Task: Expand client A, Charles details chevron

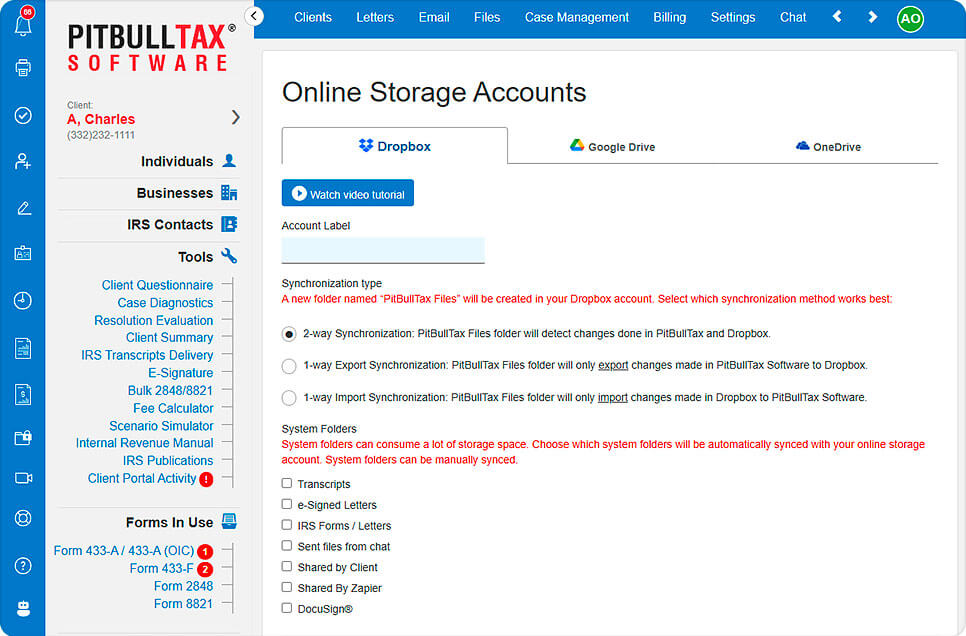Action: (x=235, y=118)
